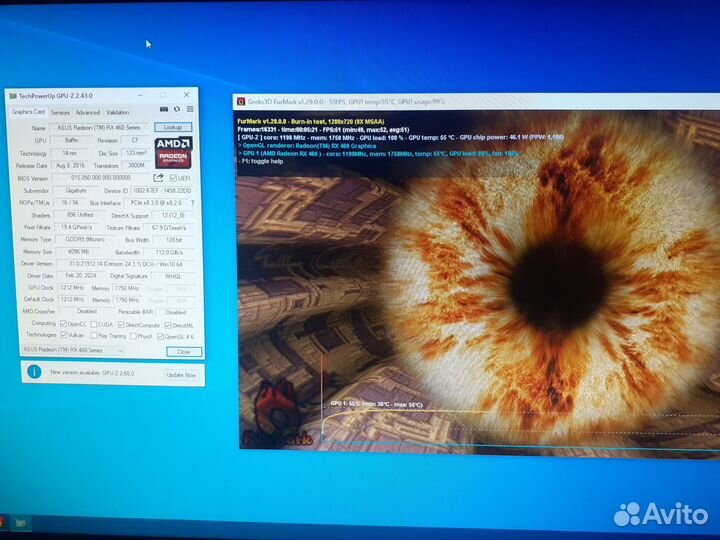Click the New version available GPU-Z 2.60.0 text
Screen dimensions: 720x540
92,373
